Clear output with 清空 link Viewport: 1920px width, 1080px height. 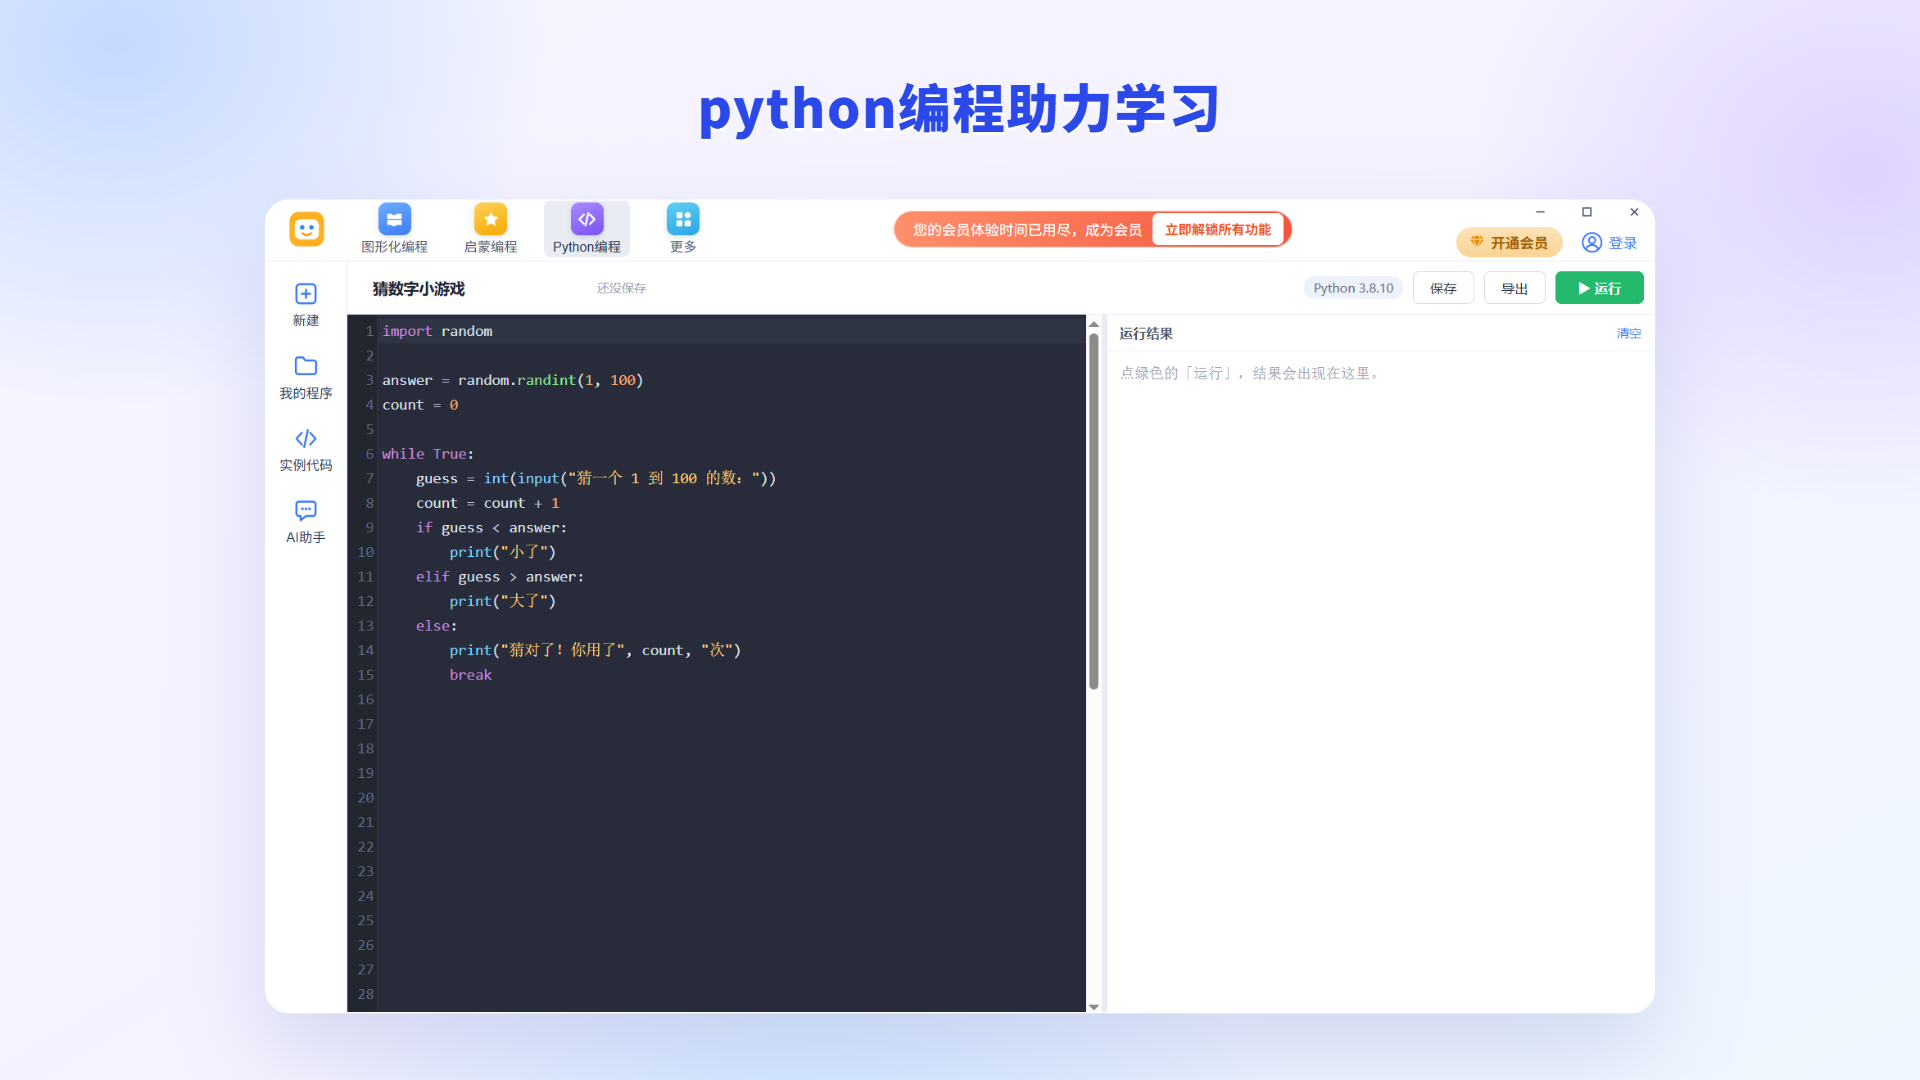1629,334
